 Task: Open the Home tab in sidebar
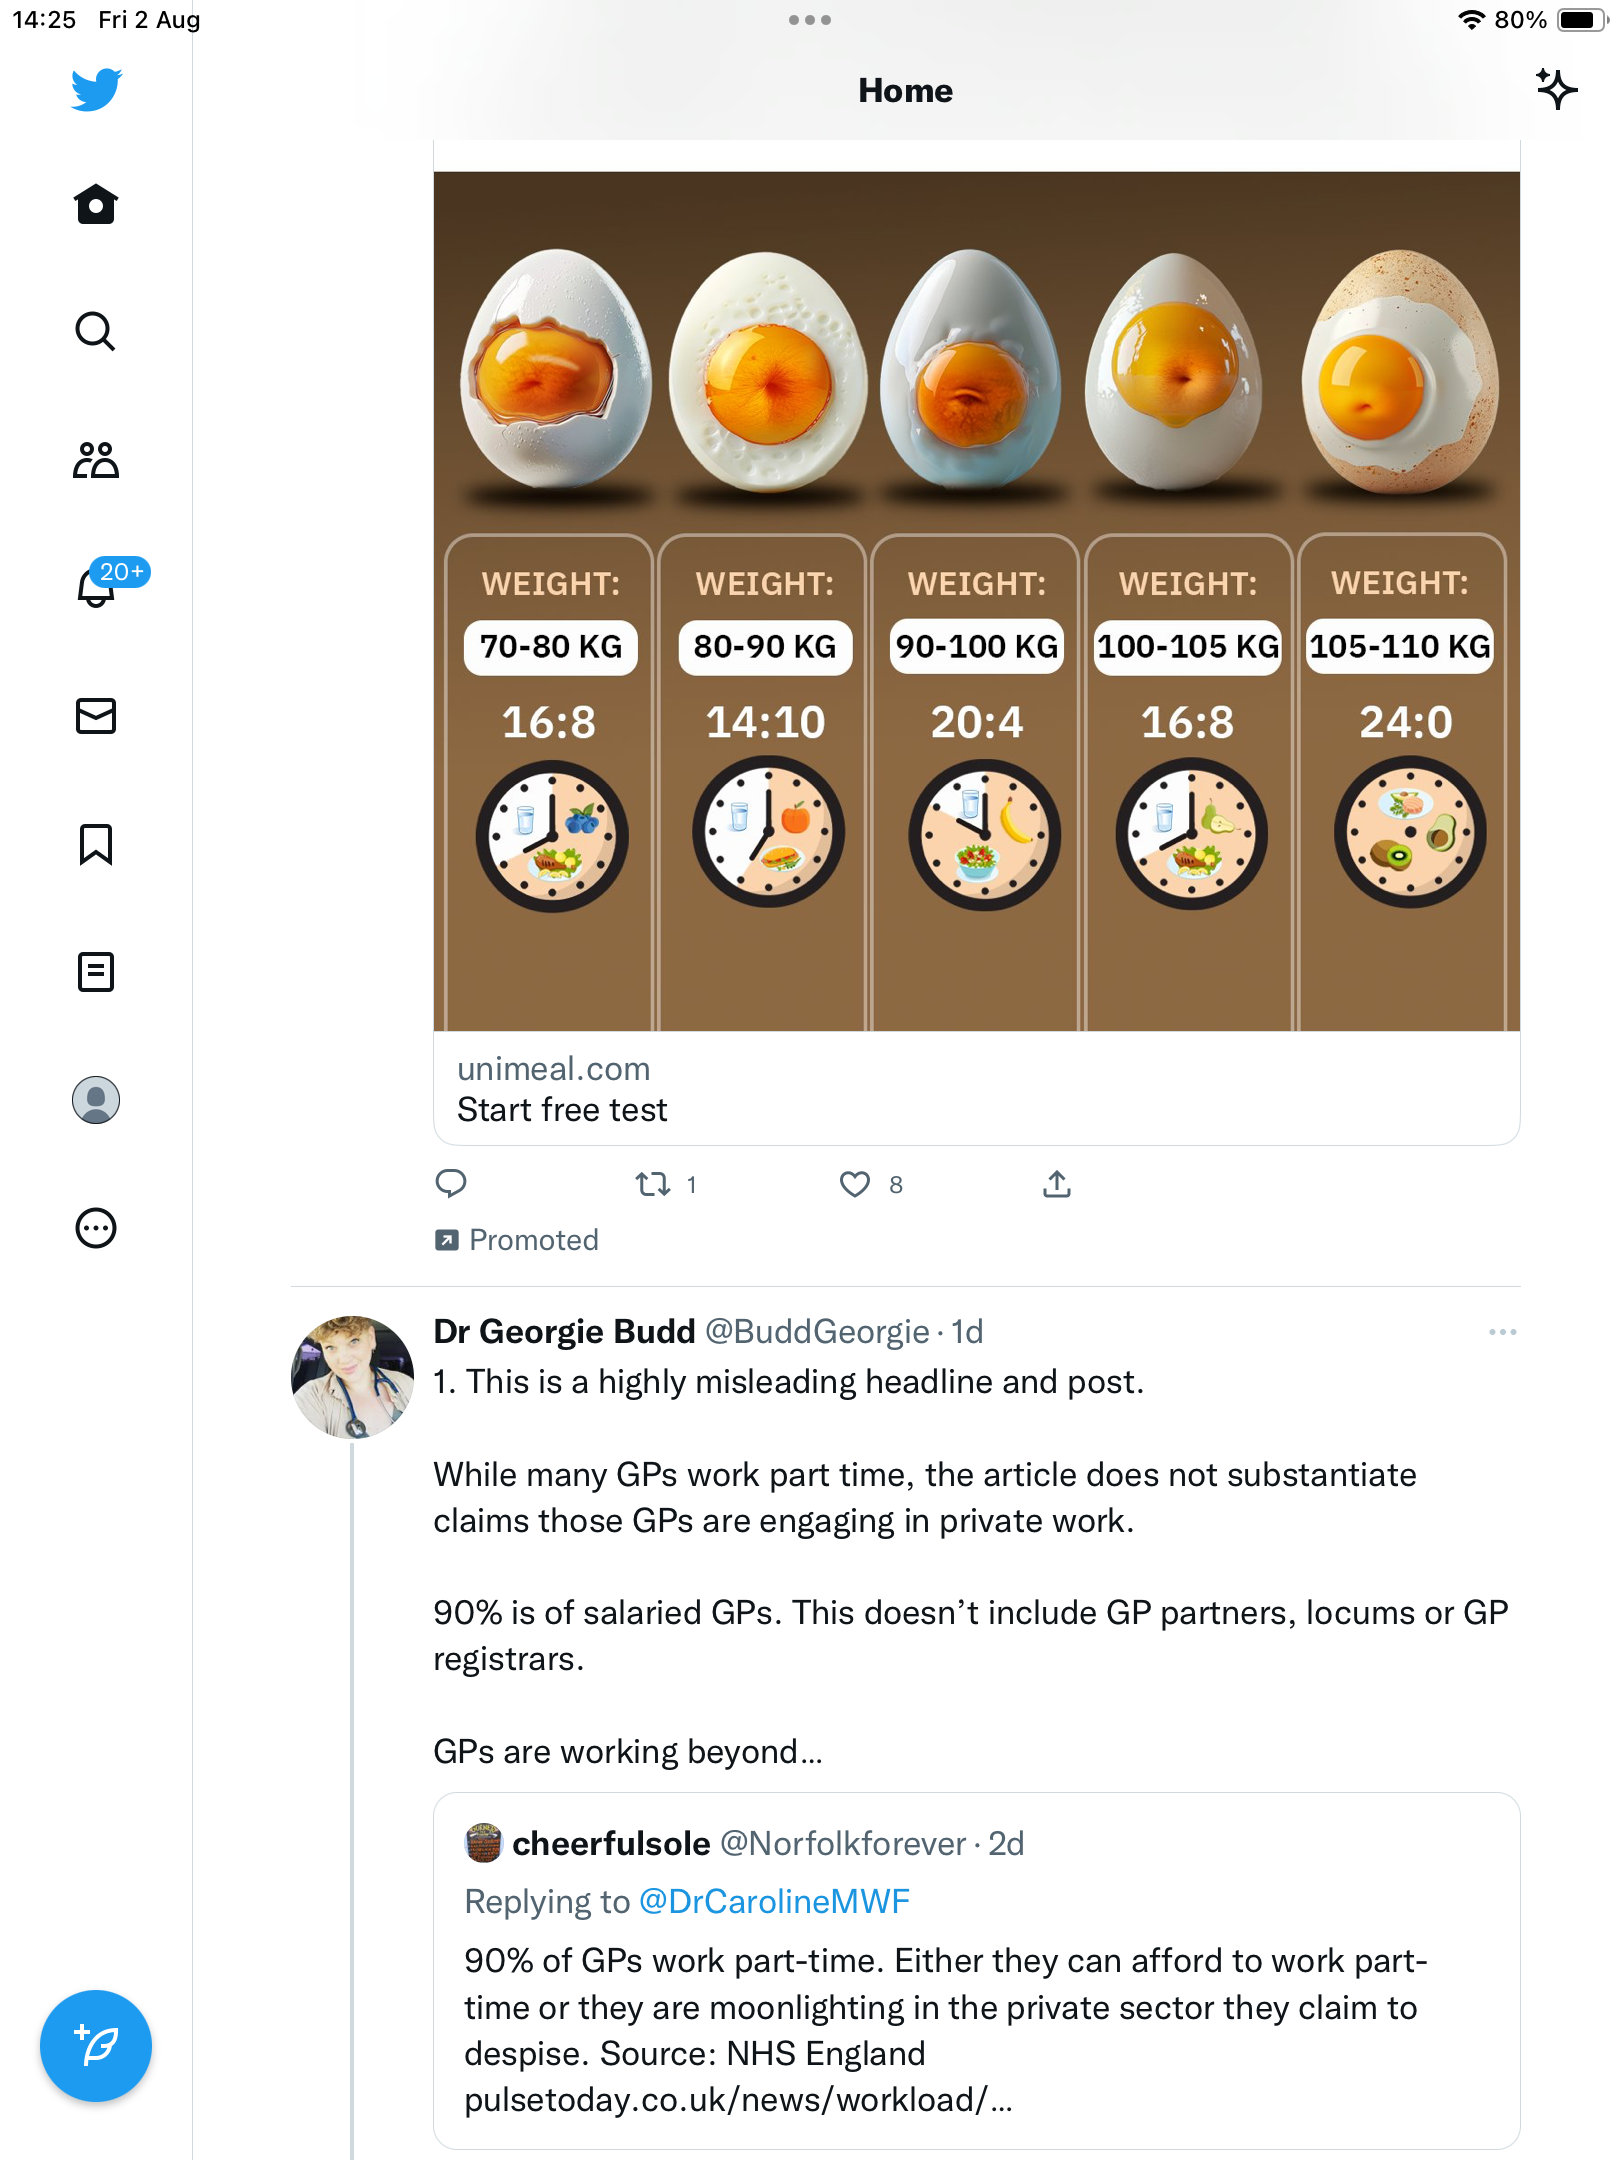tap(96, 205)
